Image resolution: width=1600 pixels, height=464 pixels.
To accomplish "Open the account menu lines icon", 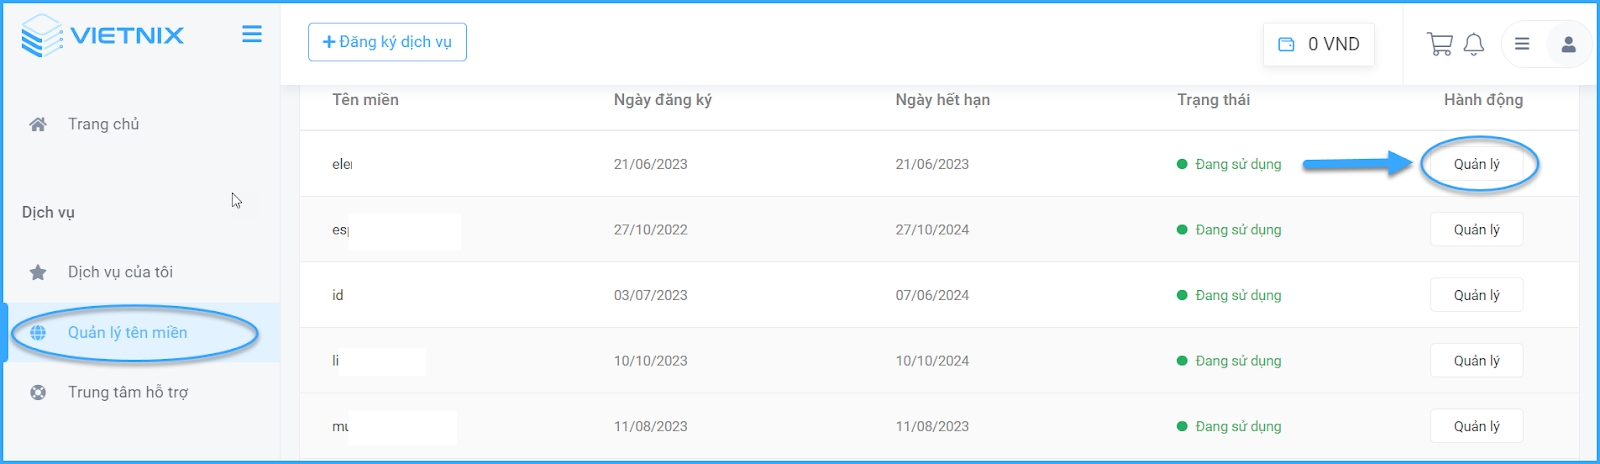I will pos(1522,44).
